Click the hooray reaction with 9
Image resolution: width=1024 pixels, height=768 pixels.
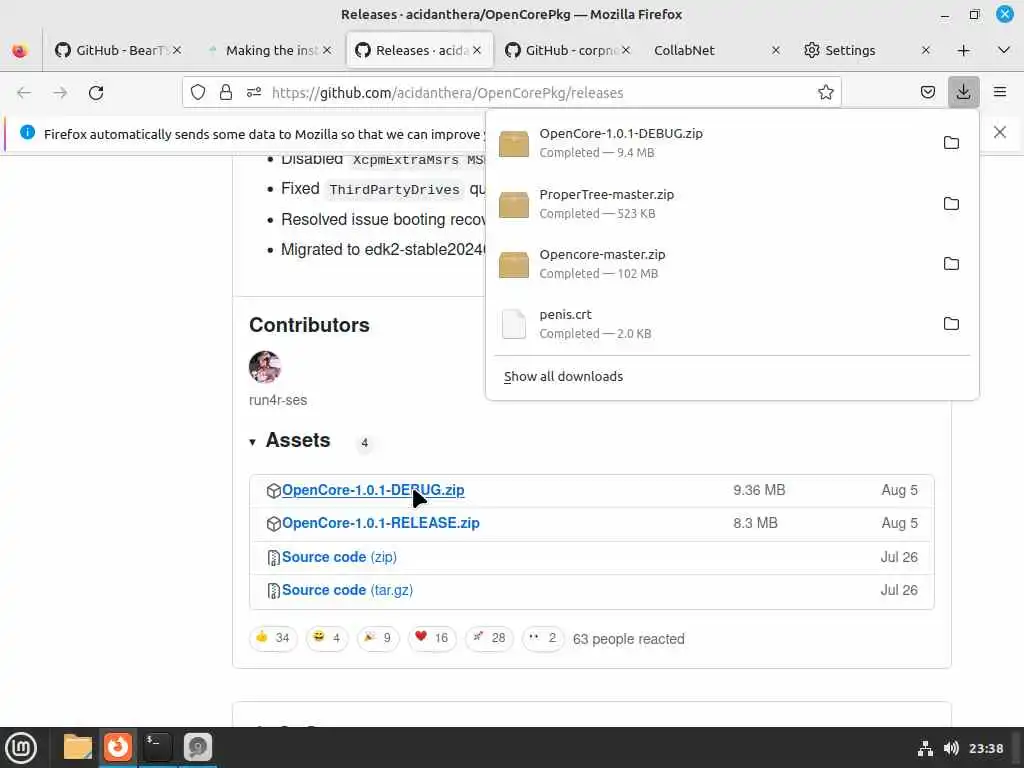[377, 637]
